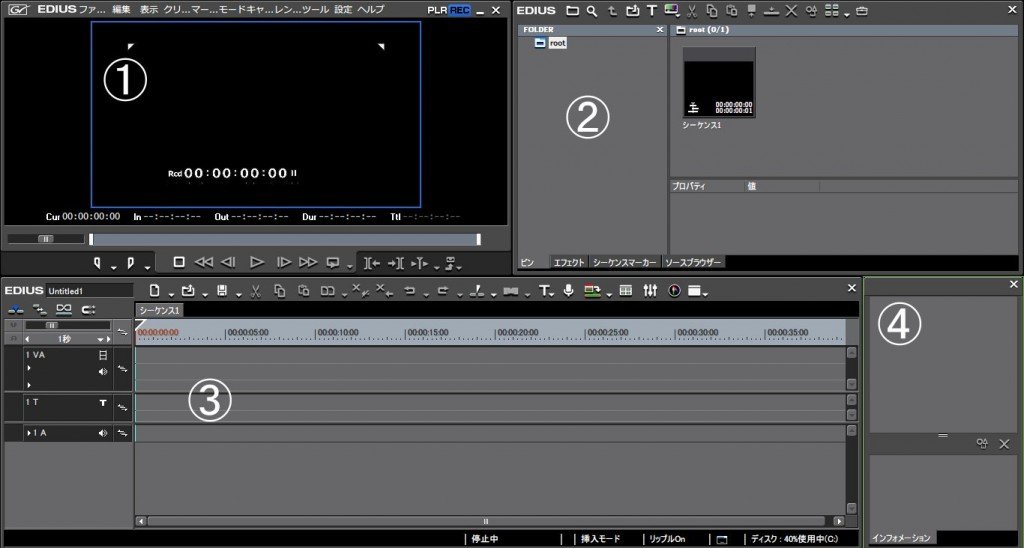Switch to the ソースブラウザー tab
Screen dimensions: 1024x548
[693, 263]
